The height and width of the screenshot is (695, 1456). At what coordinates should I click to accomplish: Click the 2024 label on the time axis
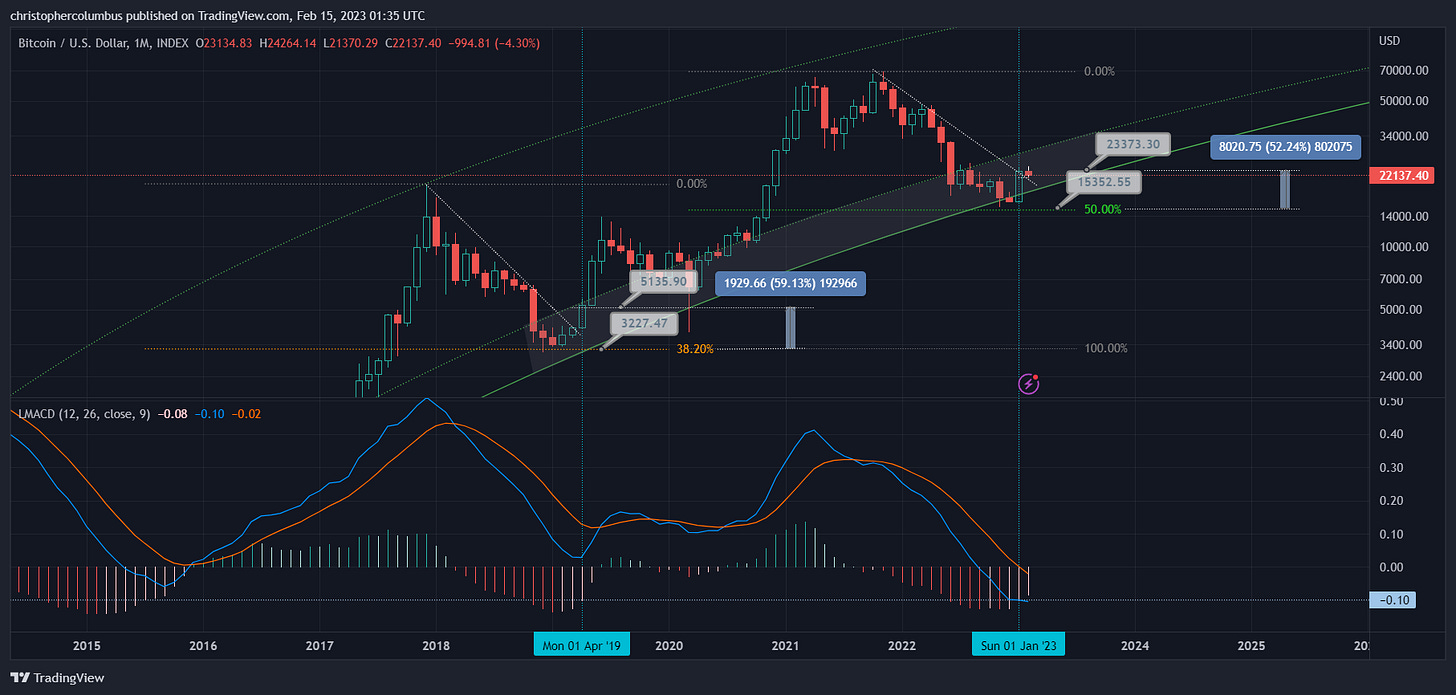[1135, 646]
